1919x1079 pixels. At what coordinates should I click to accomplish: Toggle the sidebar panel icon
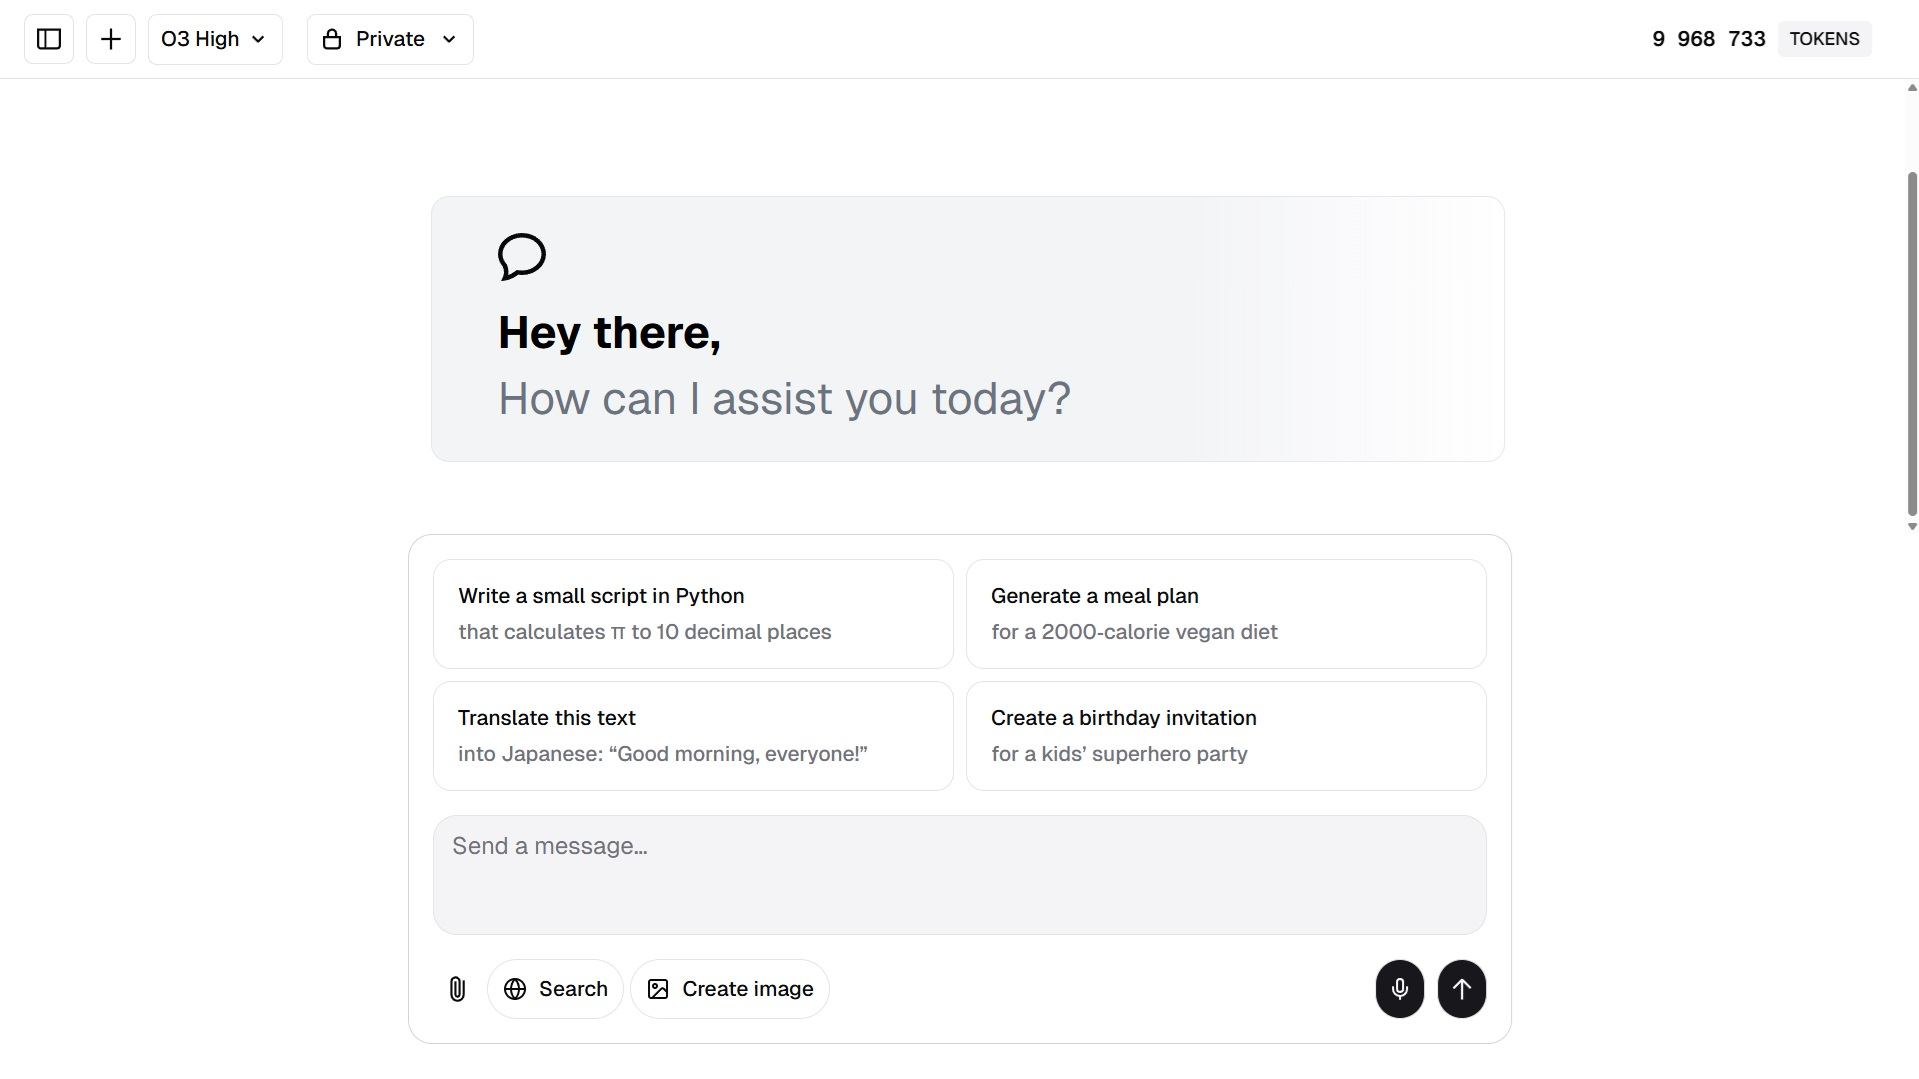pos(49,39)
